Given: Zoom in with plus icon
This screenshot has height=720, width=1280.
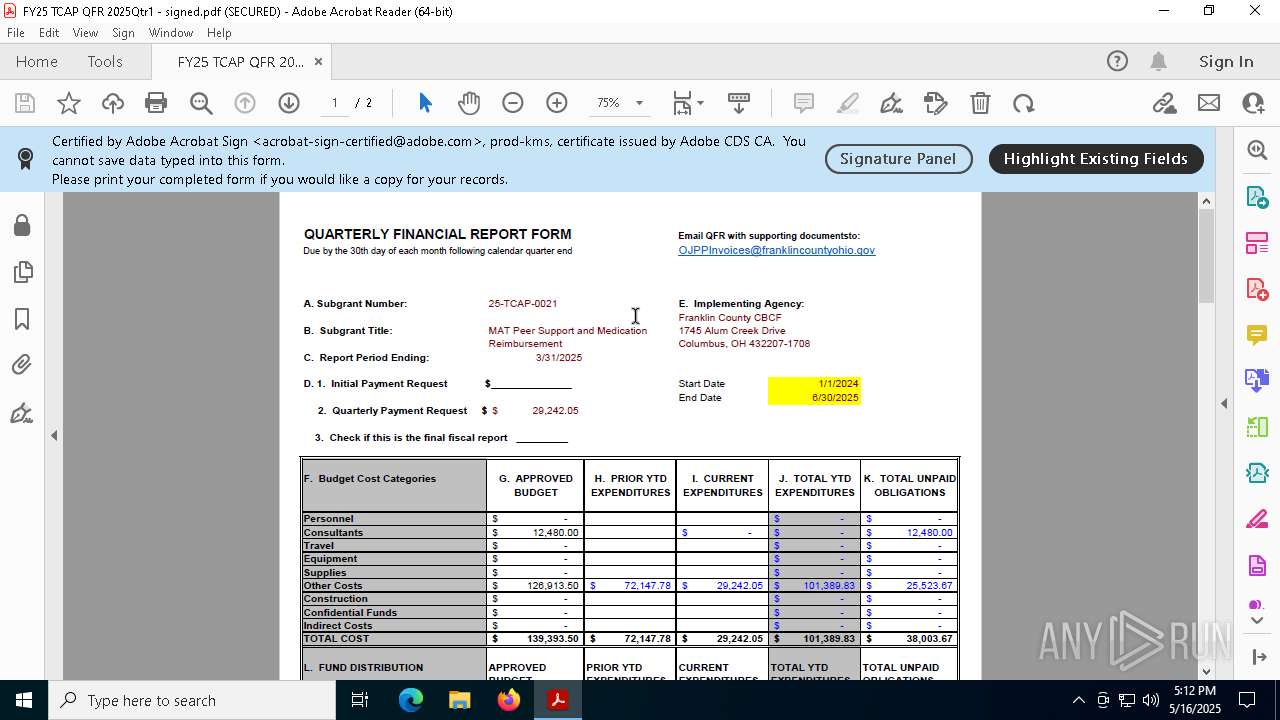Looking at the screenshot, I should [557, 103].
